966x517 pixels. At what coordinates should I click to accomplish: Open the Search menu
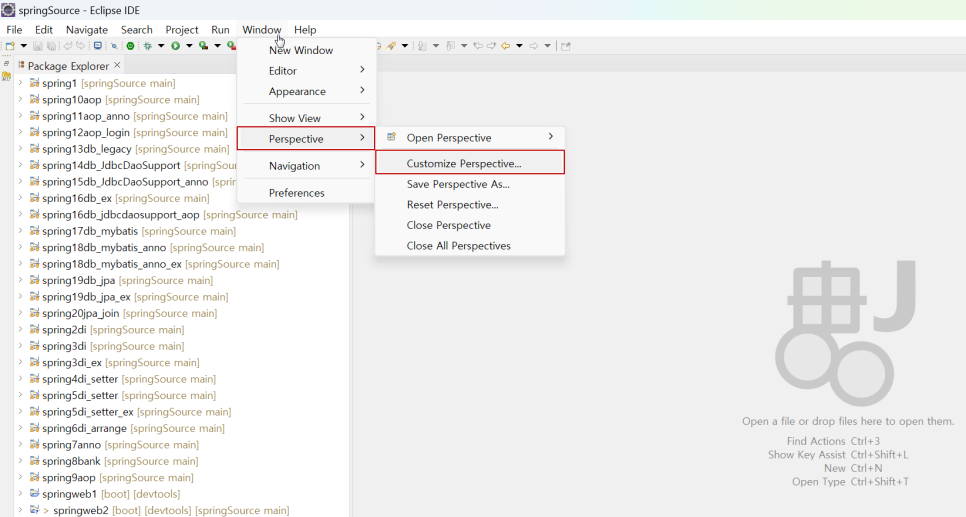[x=137, y=30]
